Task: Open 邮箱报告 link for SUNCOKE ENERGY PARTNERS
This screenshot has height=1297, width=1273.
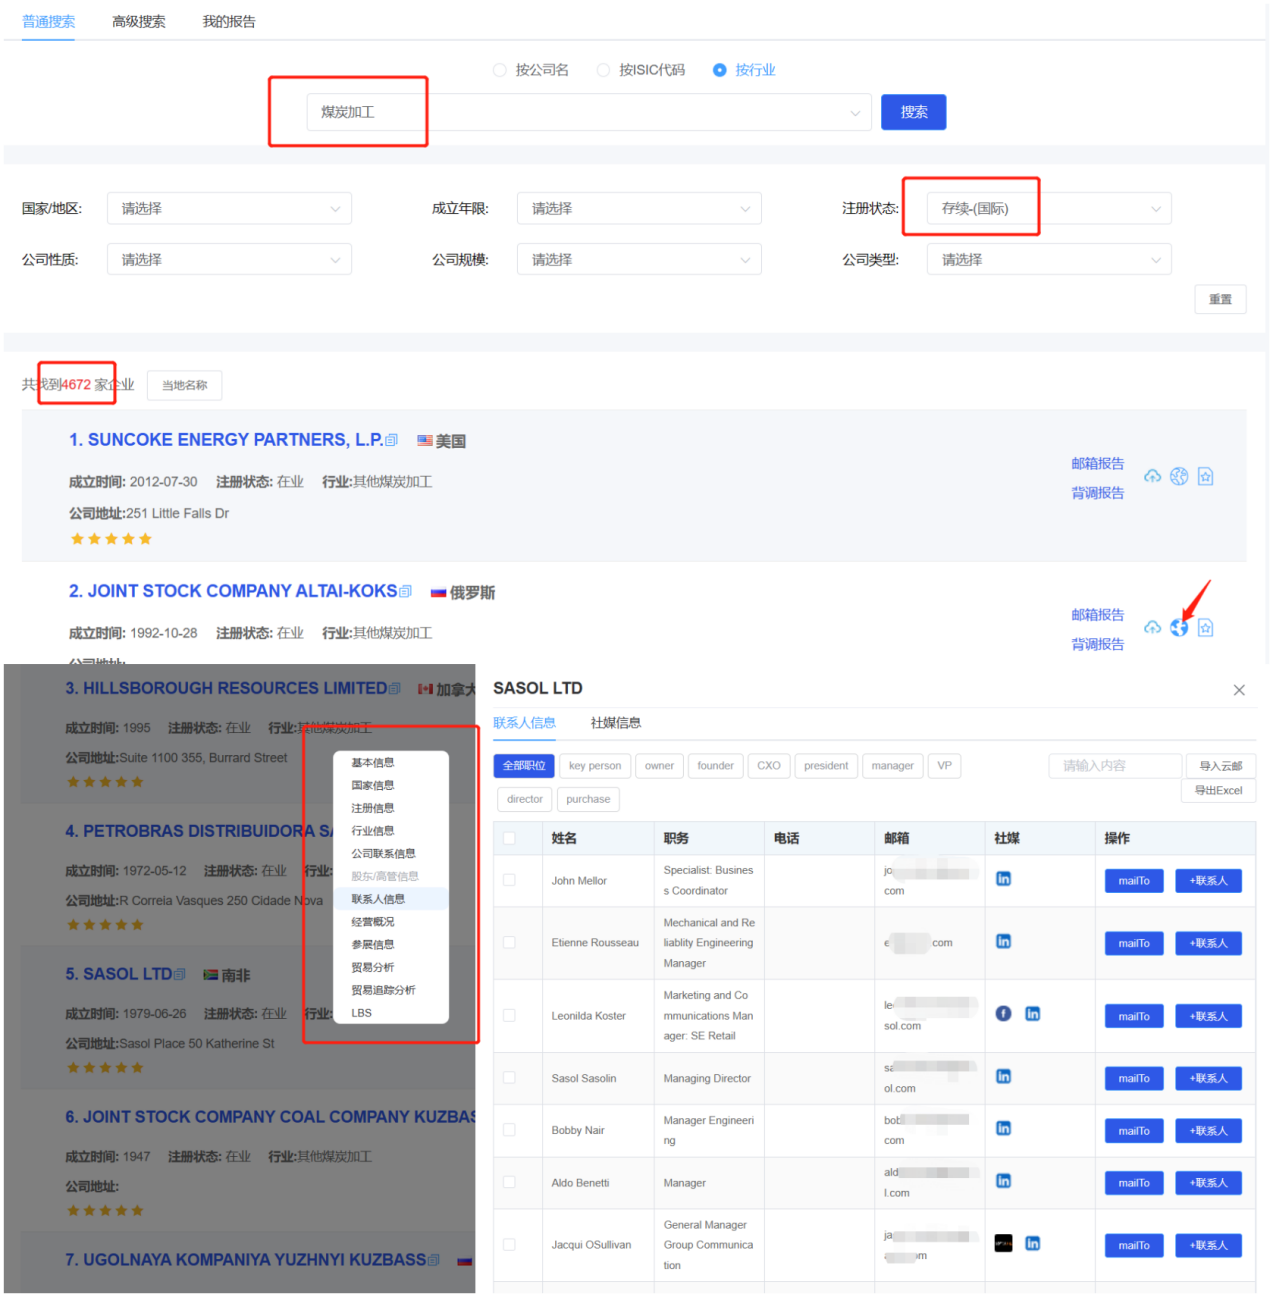Action: [1098, 464]
